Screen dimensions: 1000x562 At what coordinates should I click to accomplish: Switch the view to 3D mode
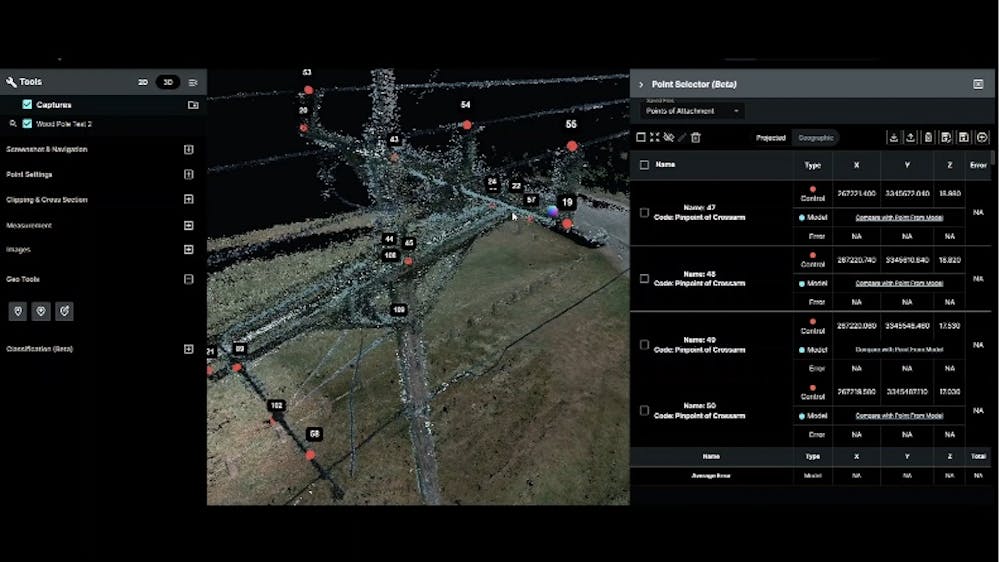168,82
